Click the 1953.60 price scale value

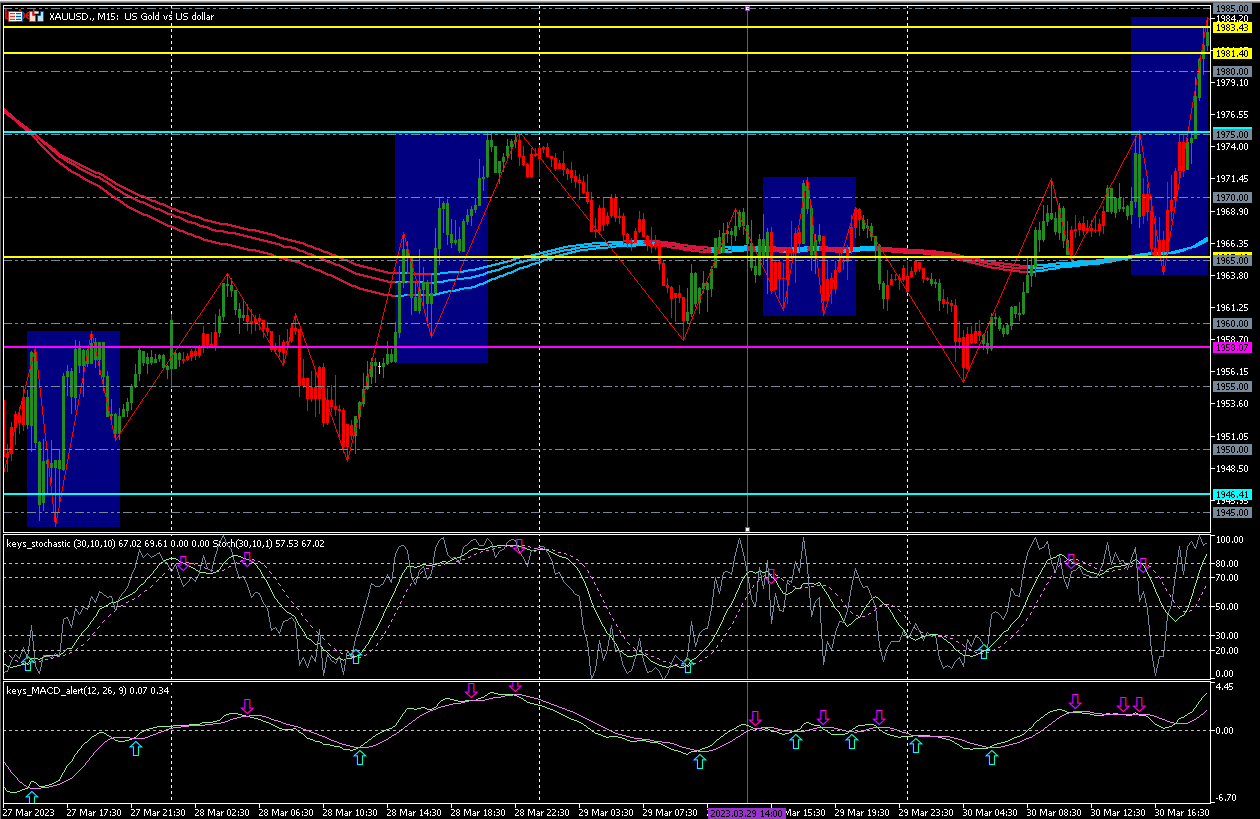[x=1231, y=403]
